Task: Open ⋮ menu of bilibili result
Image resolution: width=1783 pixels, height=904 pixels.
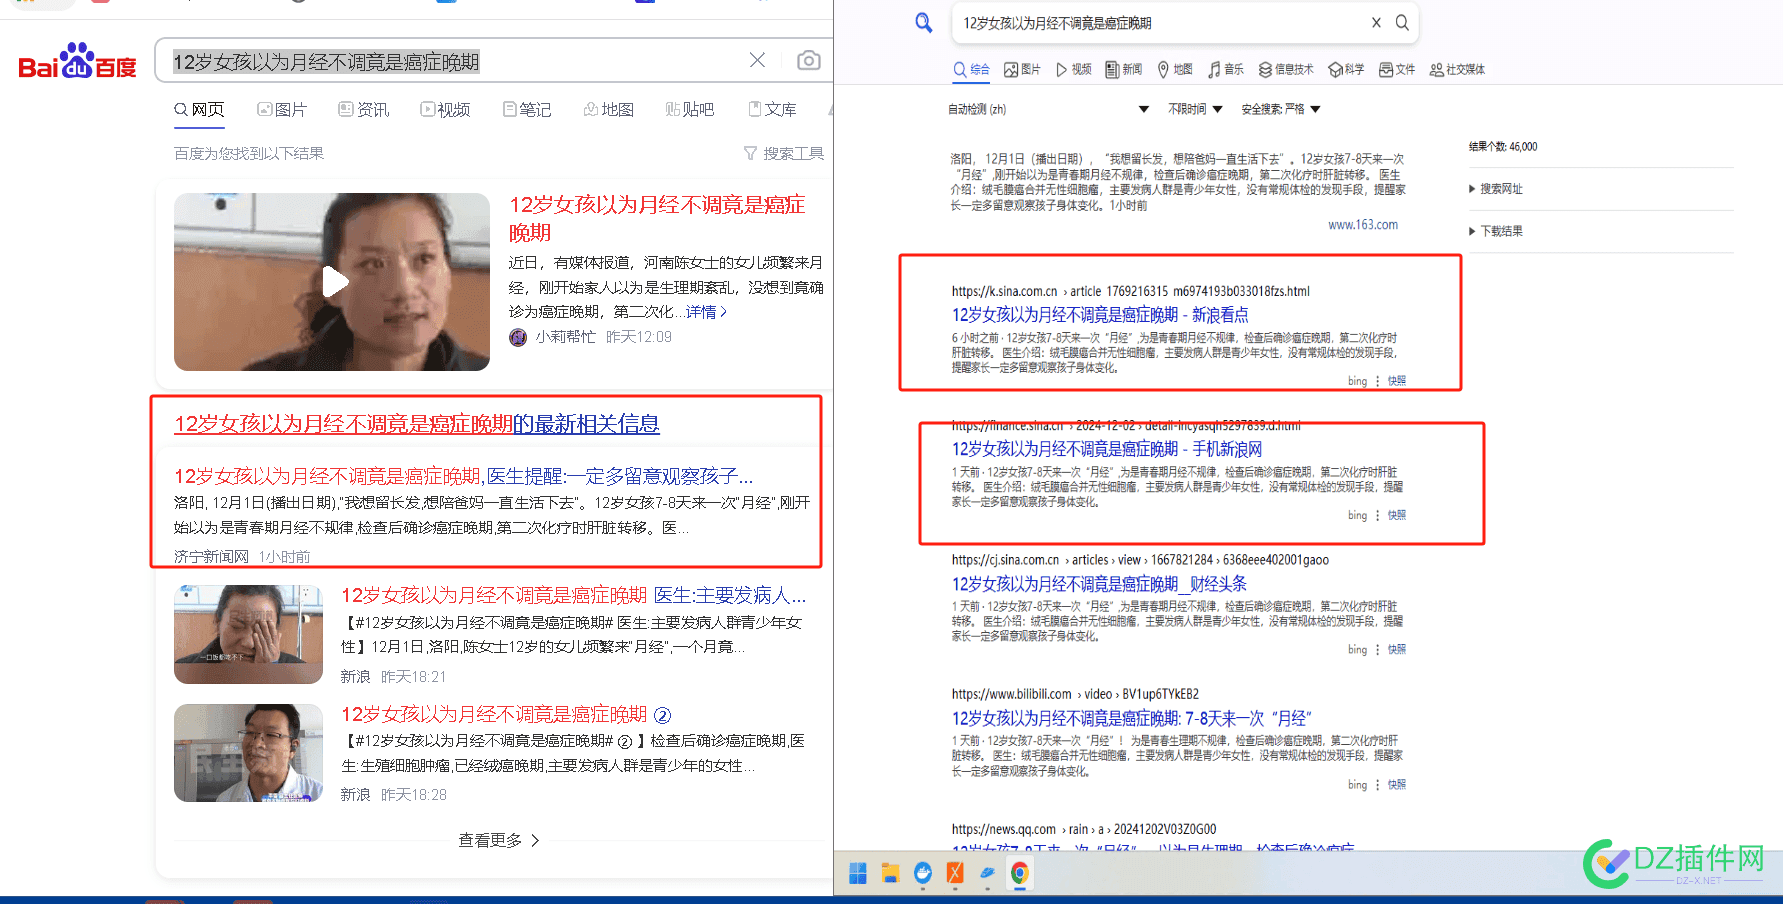Action: coord(1377,784)
